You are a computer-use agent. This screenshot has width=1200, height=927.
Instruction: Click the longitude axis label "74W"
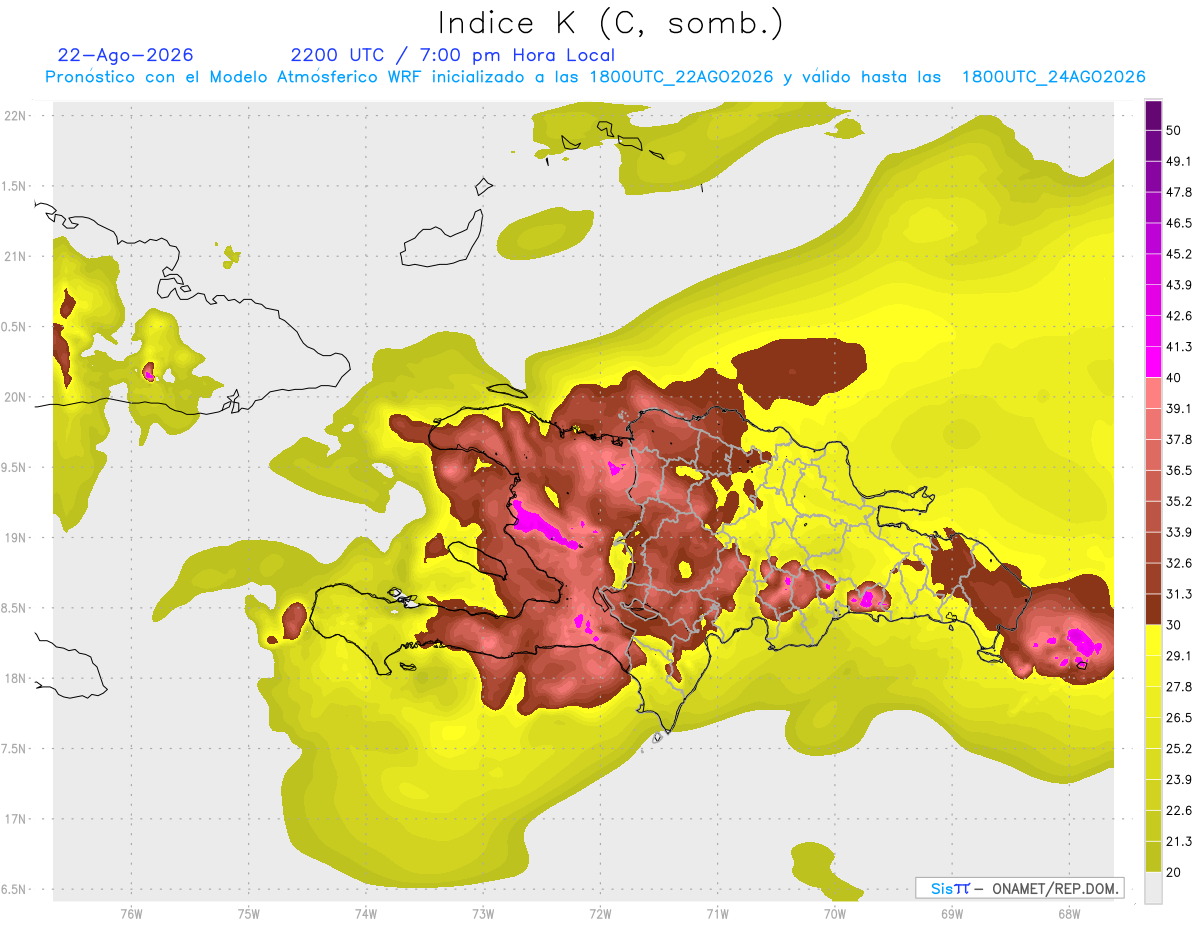click(x=365, y=914)
